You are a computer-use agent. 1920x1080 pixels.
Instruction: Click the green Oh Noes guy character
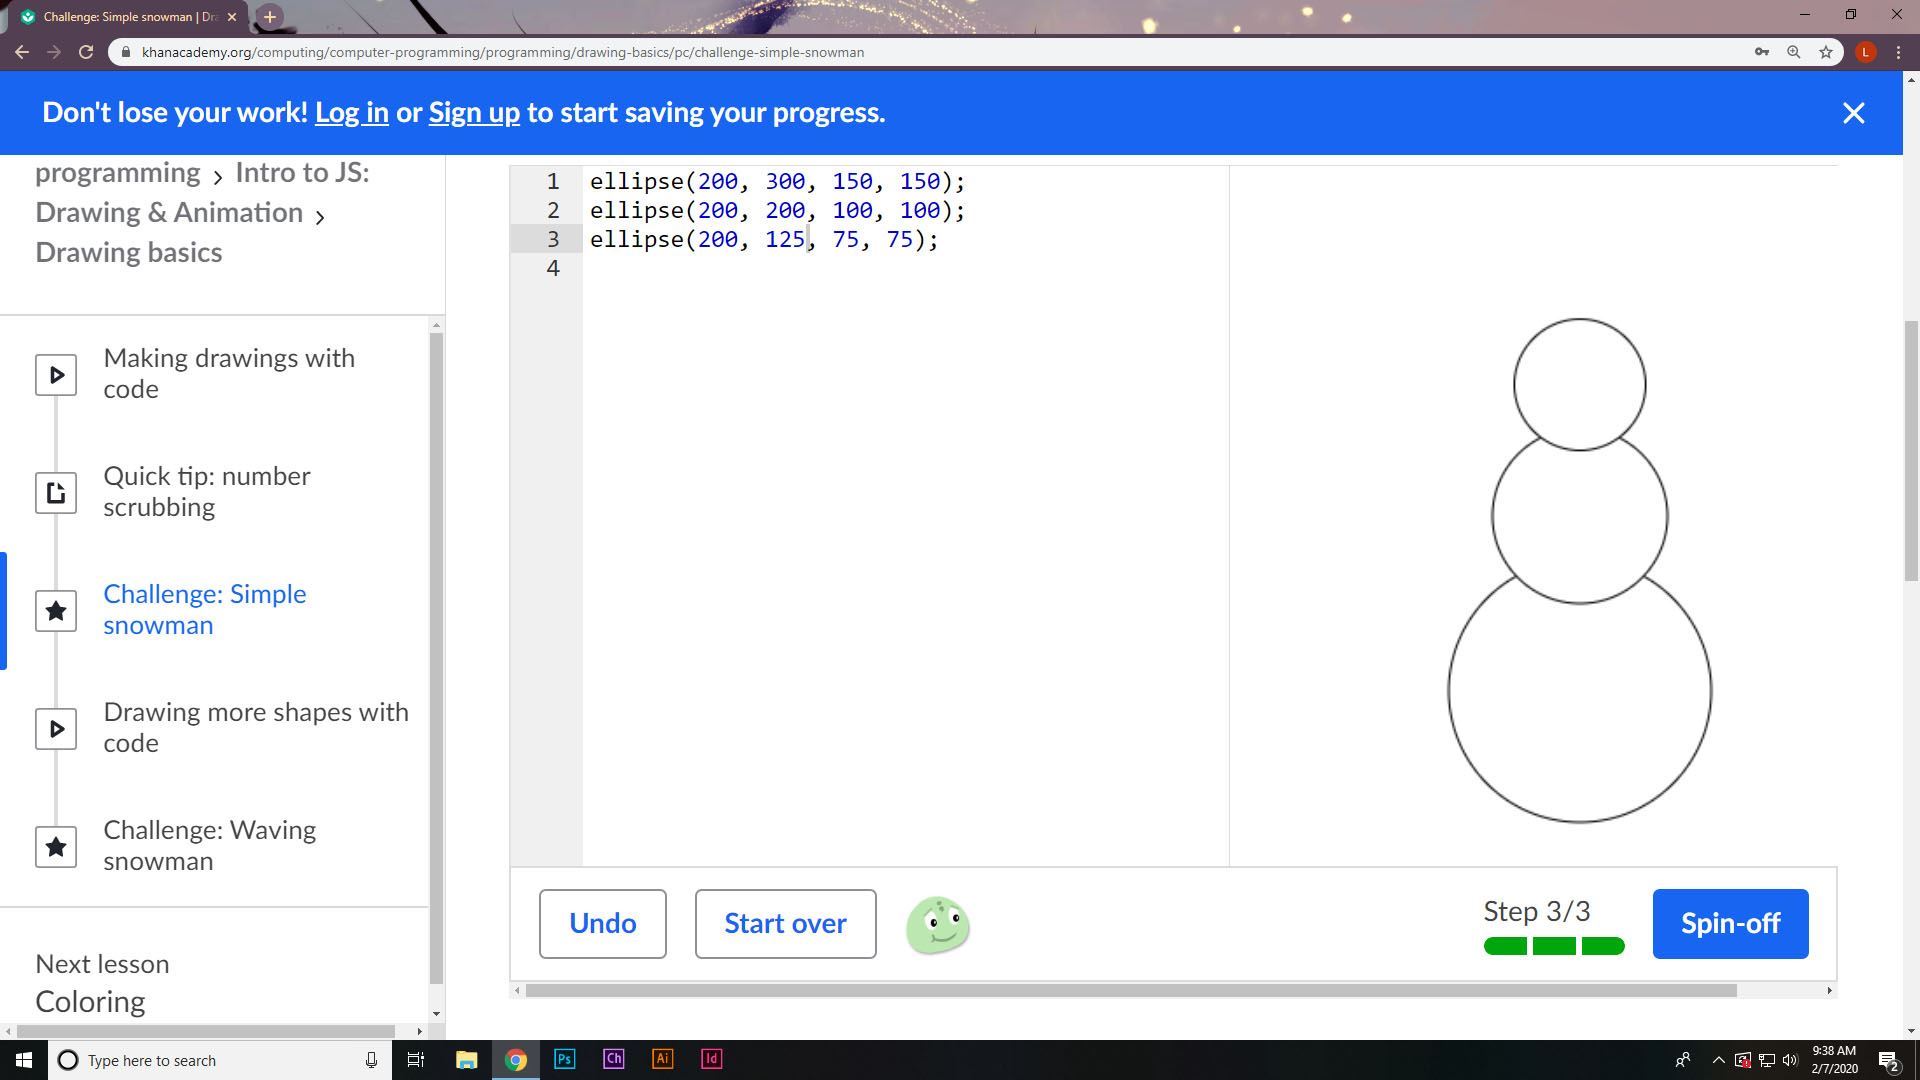(x=937, y=925)
